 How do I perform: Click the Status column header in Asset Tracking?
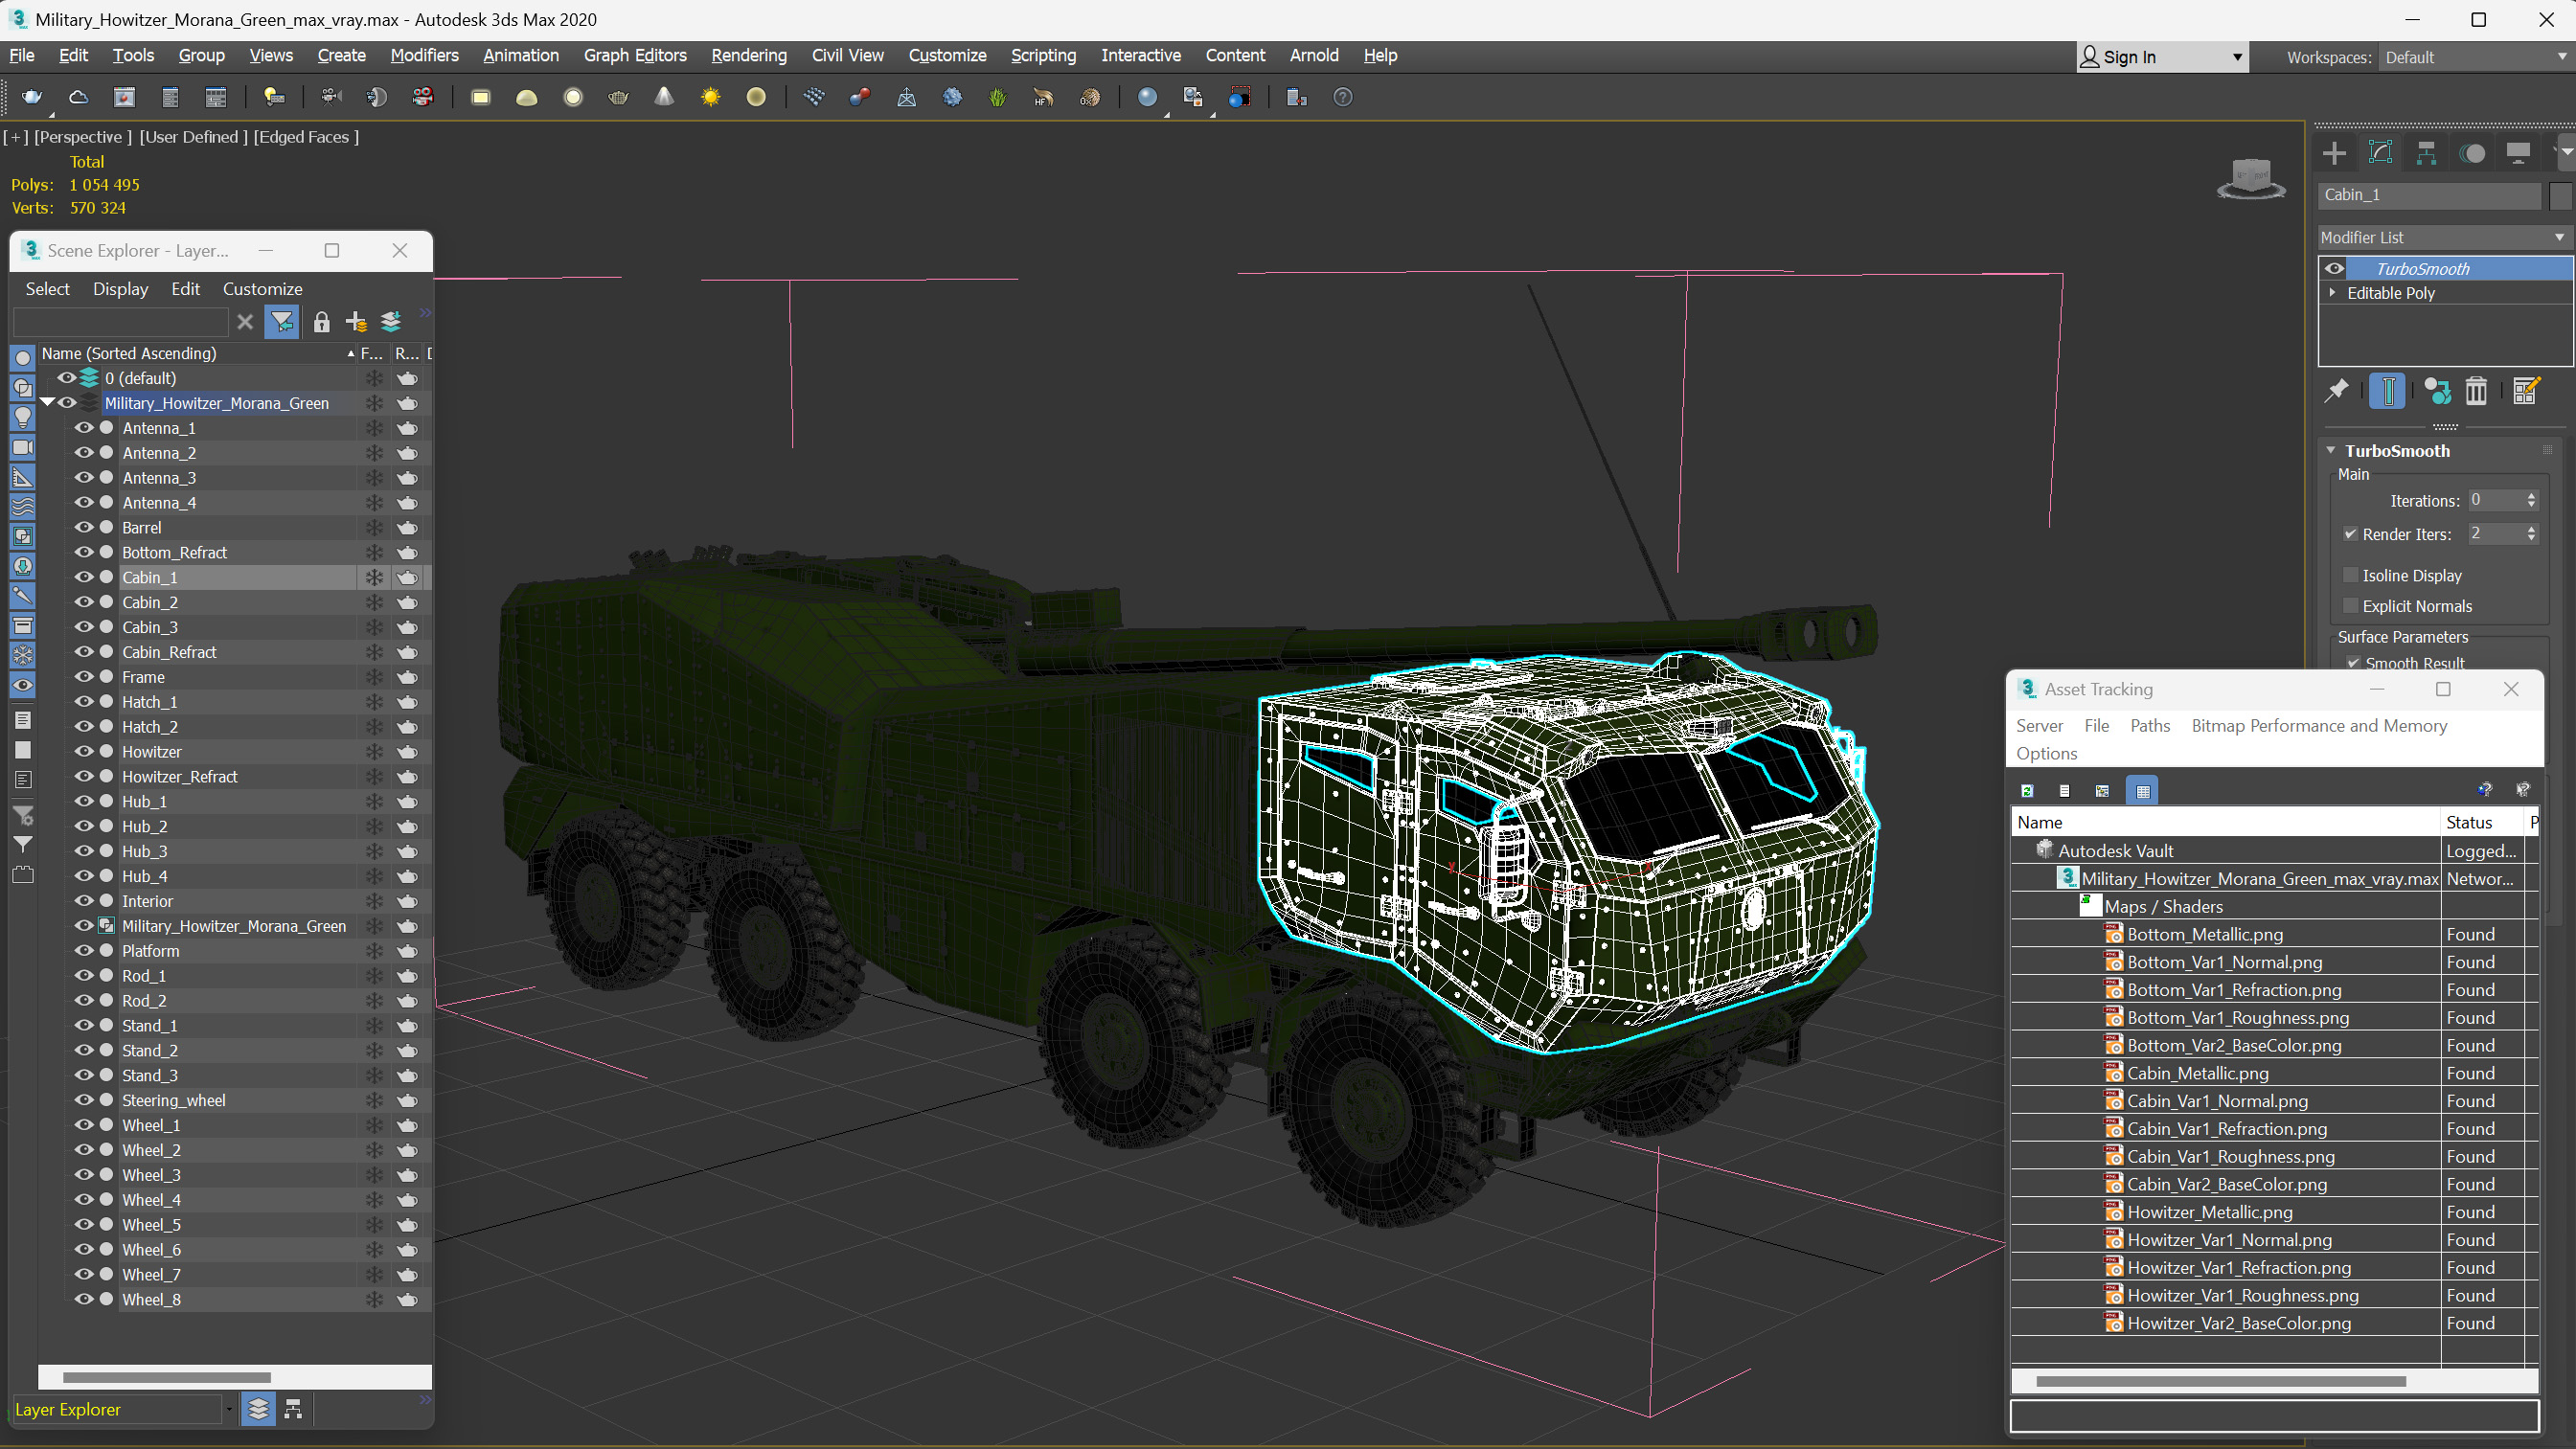[x=2481, y=822]
